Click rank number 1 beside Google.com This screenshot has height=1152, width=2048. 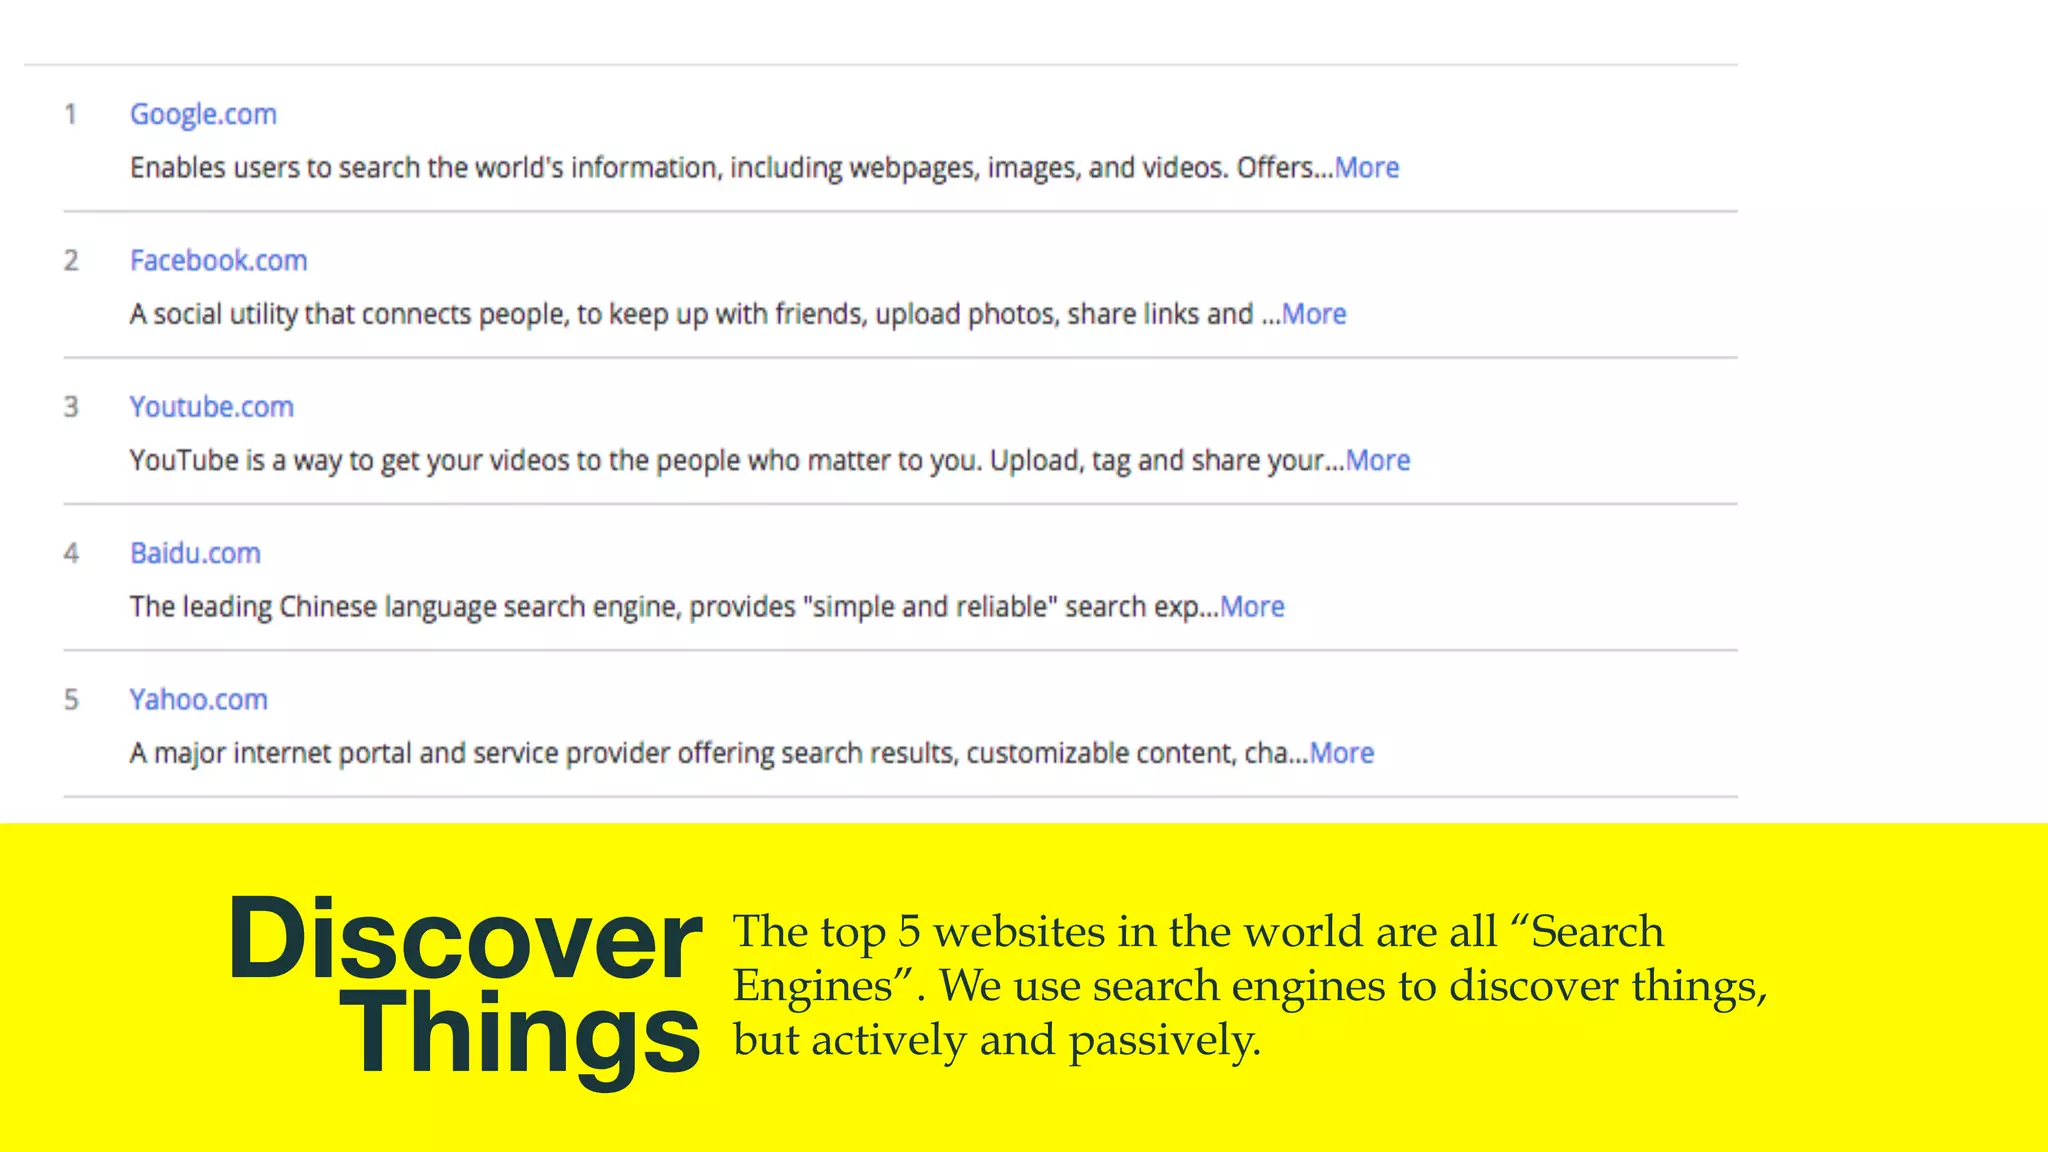point(71,114)
